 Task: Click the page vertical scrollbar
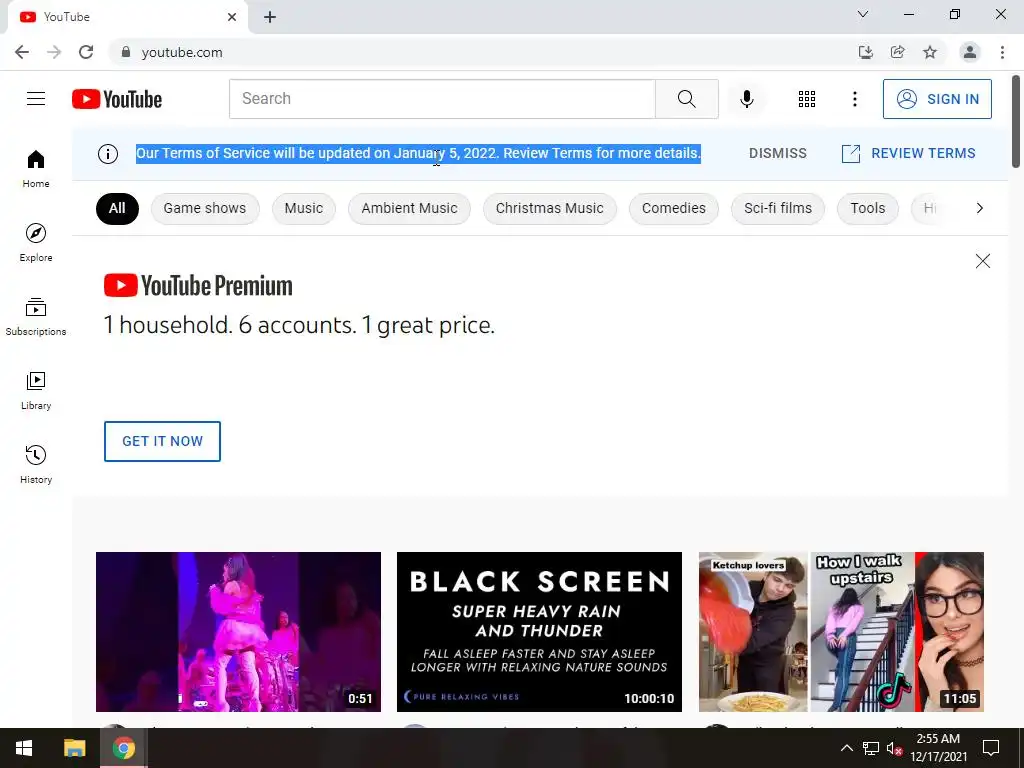1016,121
